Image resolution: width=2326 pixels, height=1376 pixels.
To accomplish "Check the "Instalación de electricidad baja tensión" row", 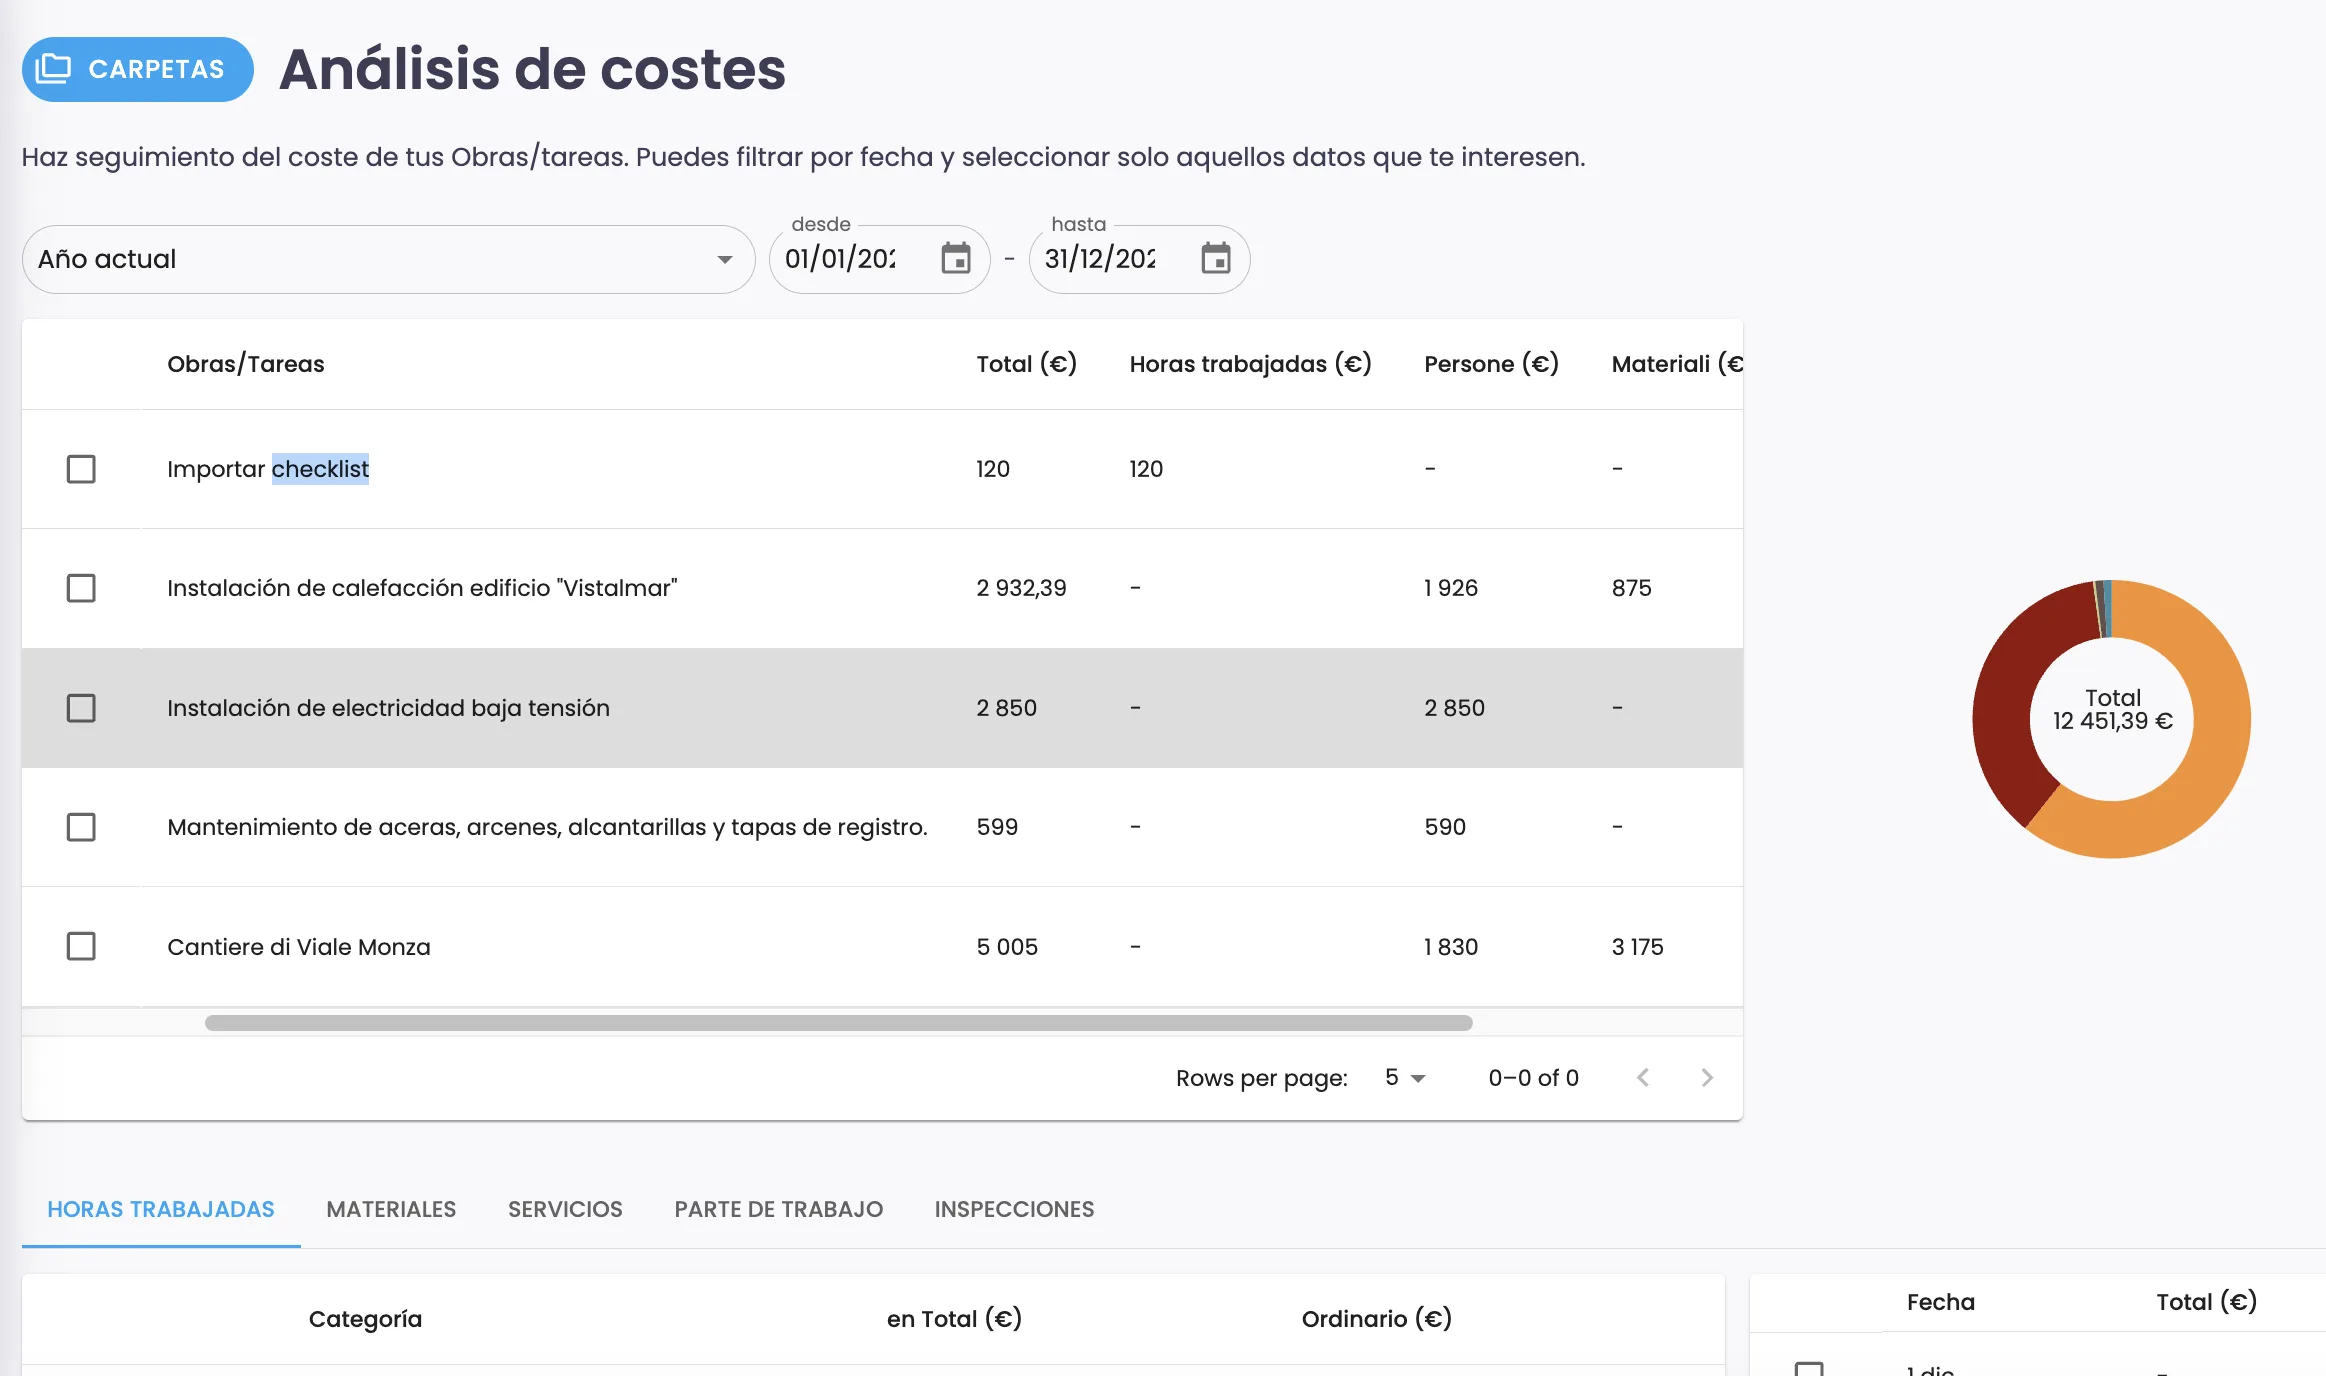I will (81, 708).
